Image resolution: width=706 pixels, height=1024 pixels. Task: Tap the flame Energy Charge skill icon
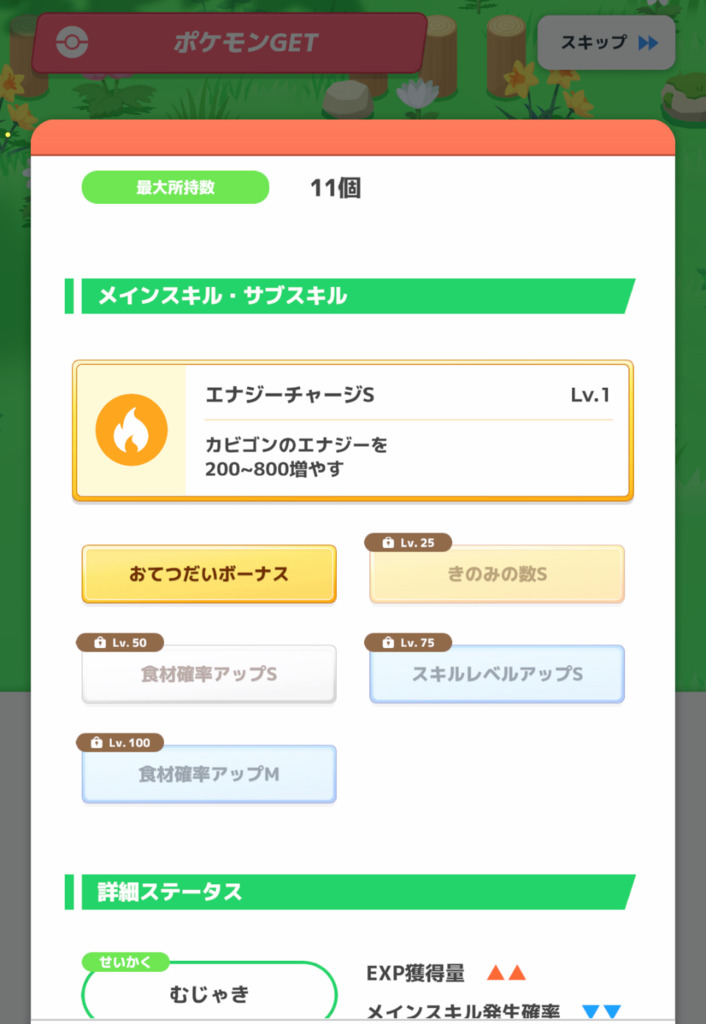coord(131,430)
